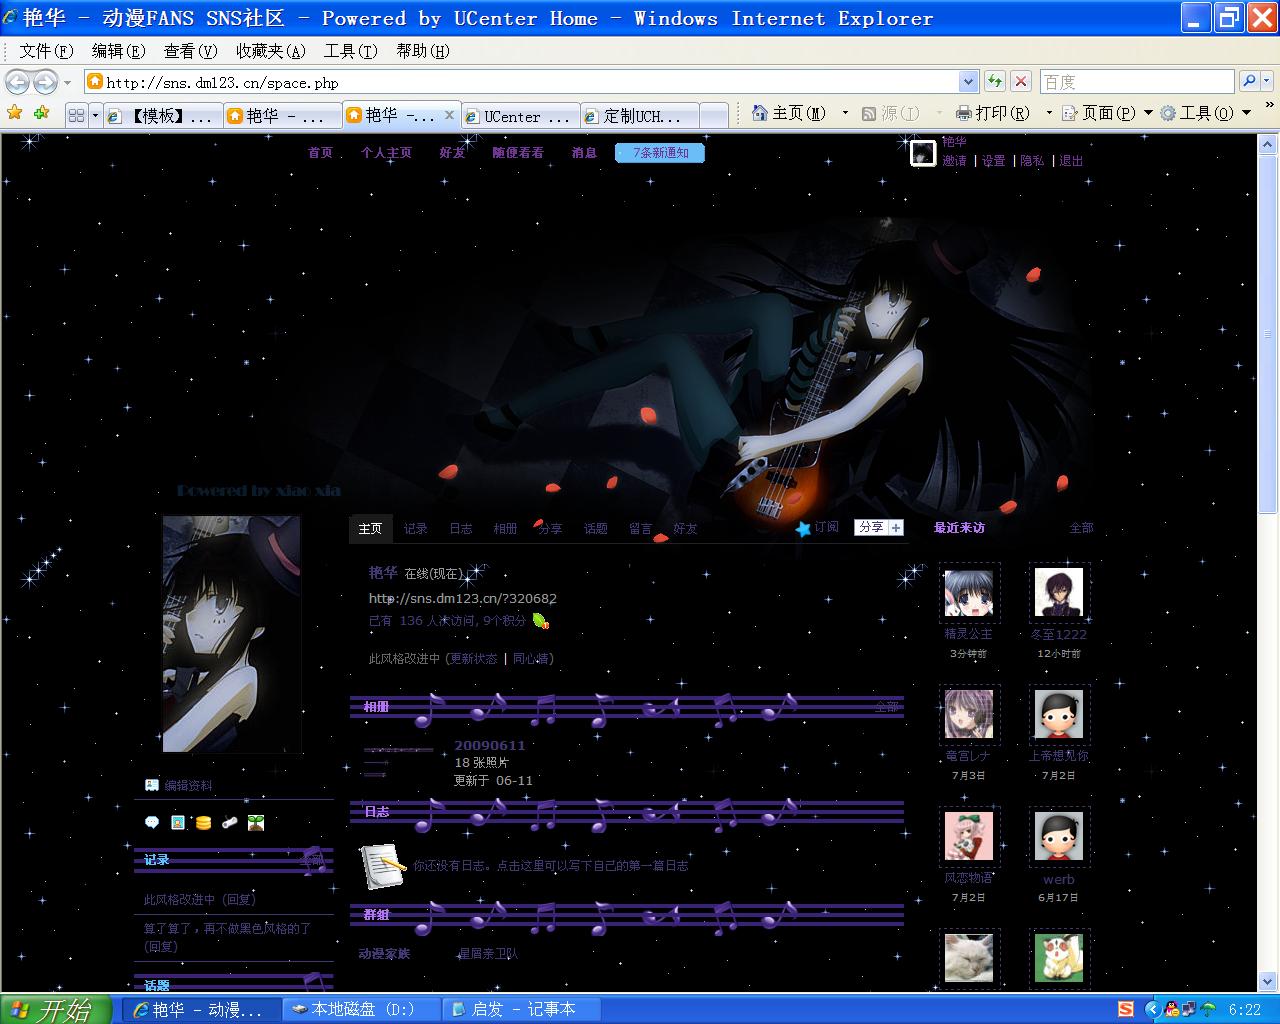1280x1024 pixels.
Task: Open the Quick Tabs grid icon
Action: [x=76, y=116]
